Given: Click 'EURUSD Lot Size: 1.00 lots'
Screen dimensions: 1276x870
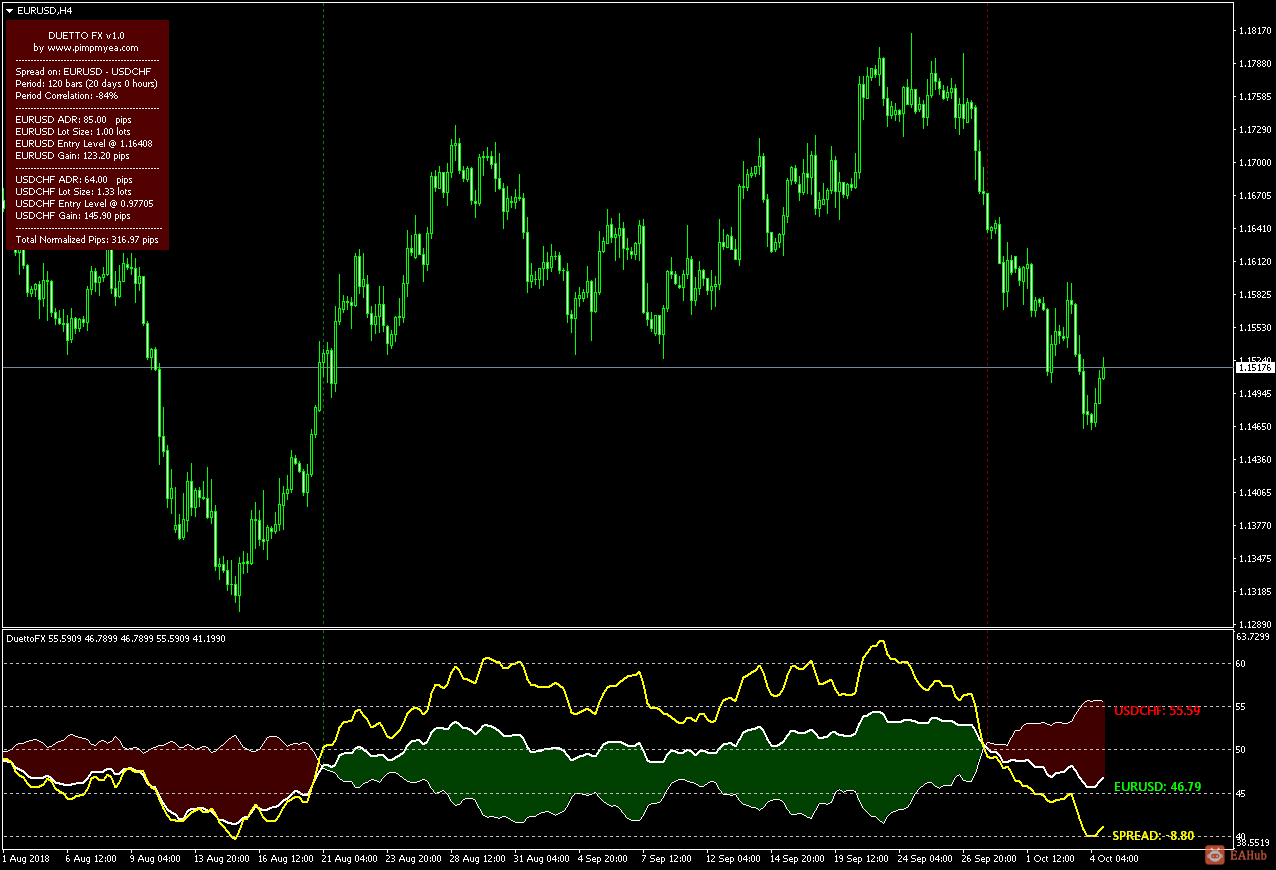Looking at the screenshot, I should [x=73, y=132].
